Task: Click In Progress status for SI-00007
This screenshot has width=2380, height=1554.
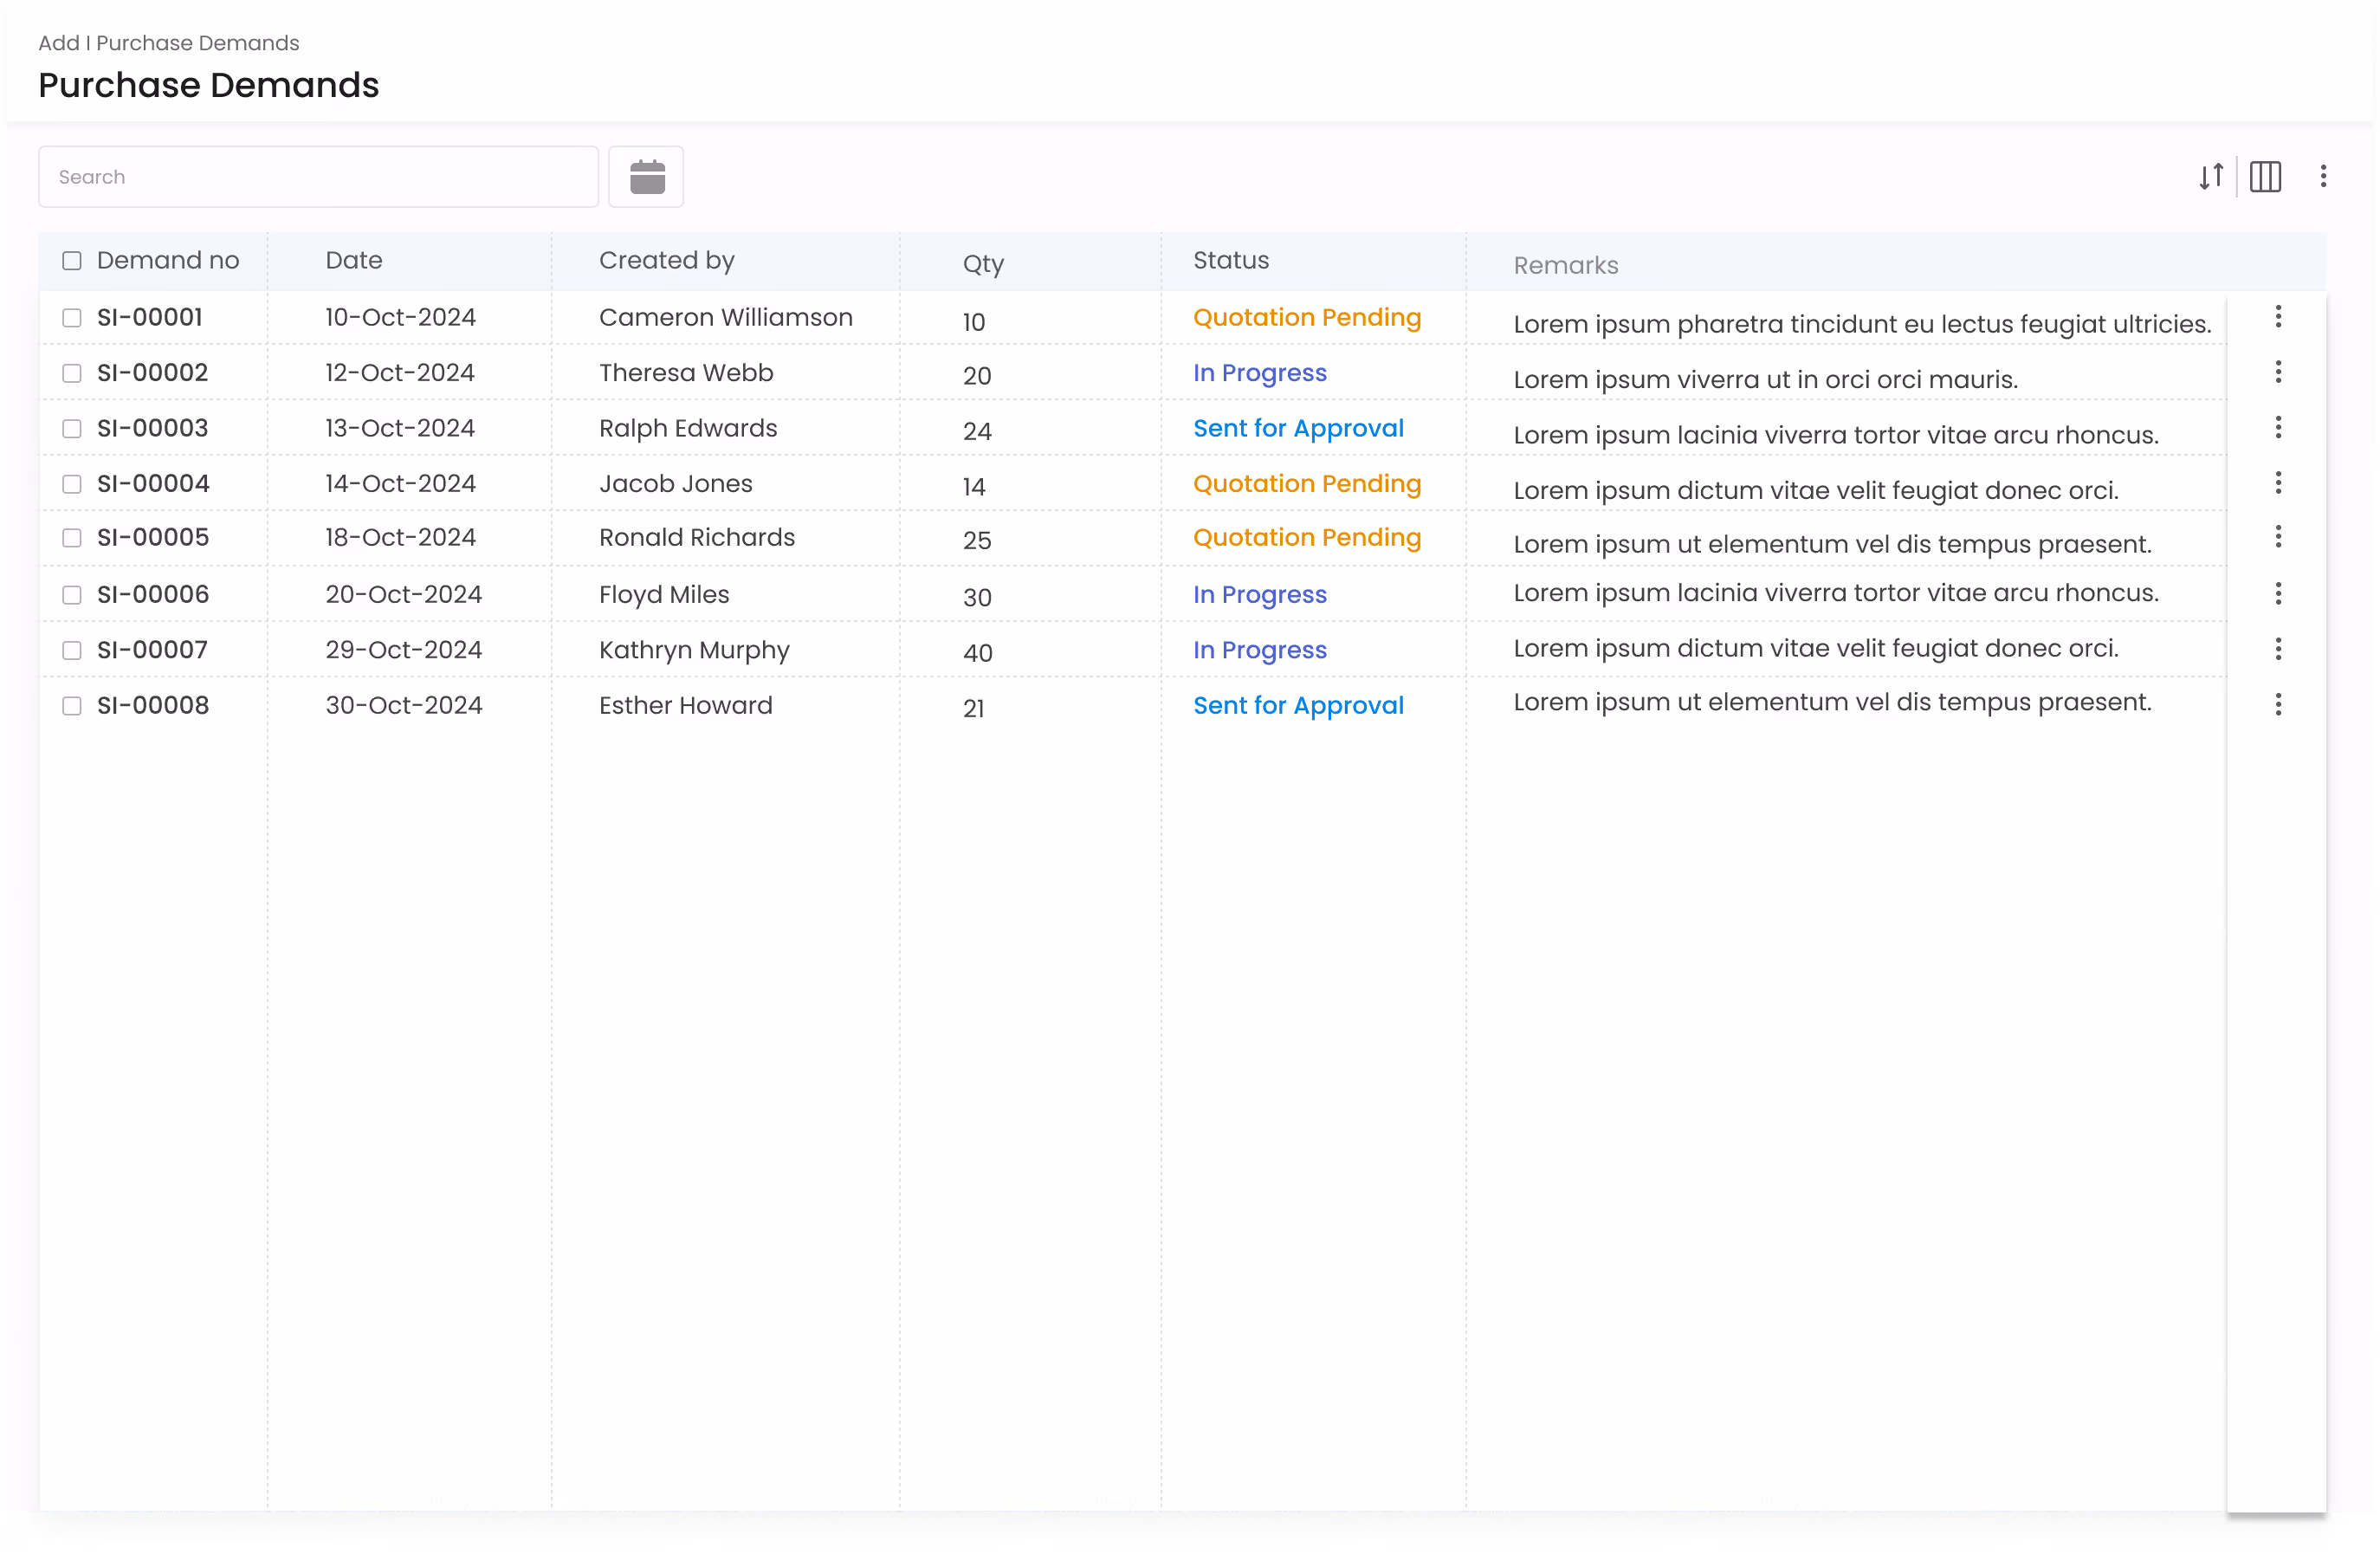Action: [1260, 650]
